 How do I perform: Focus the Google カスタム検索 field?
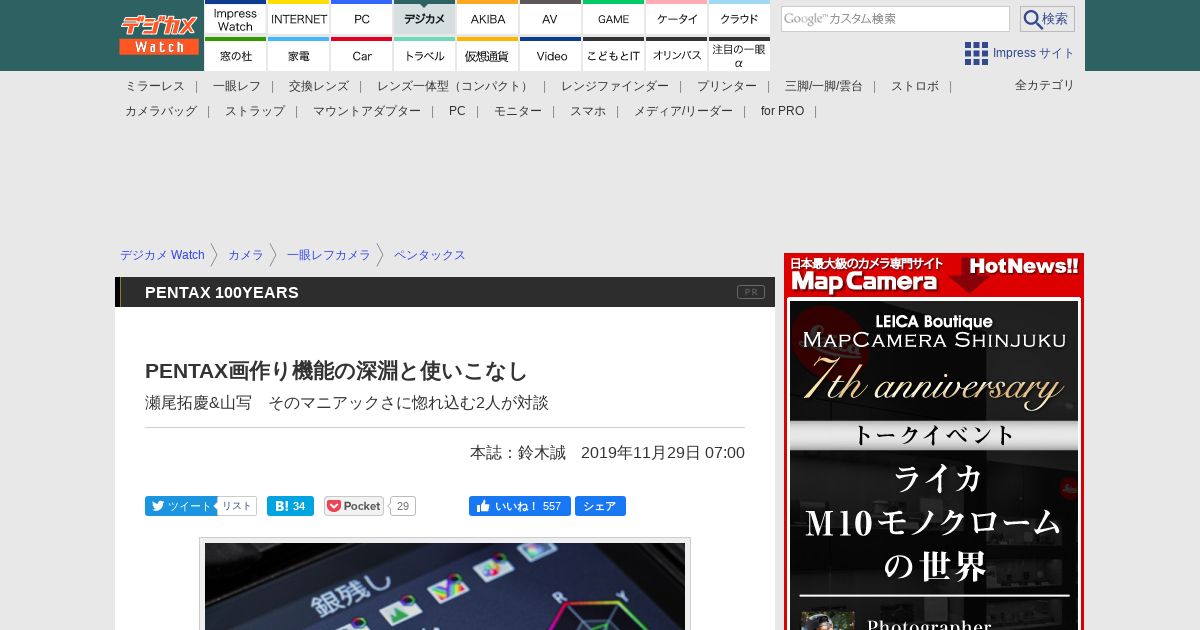coord(895,19)
